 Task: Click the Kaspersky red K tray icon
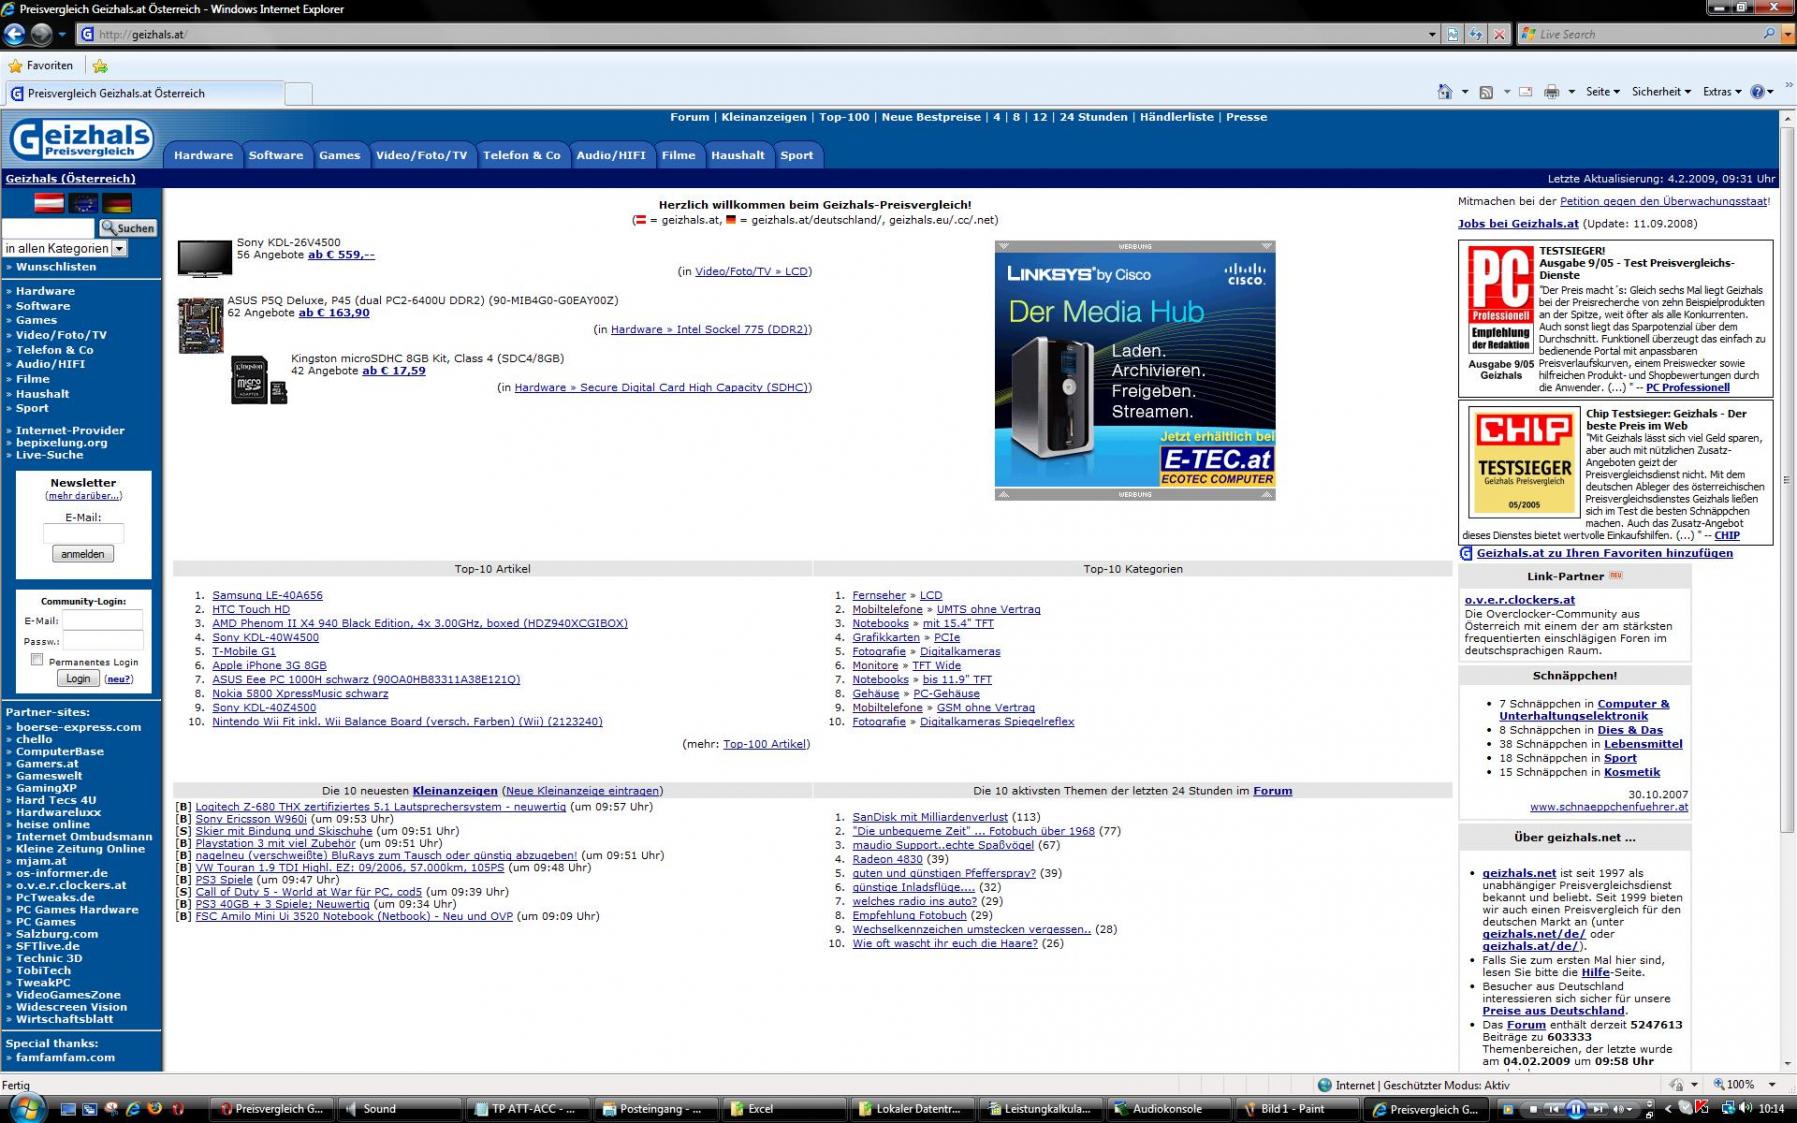[1703, 1108]
